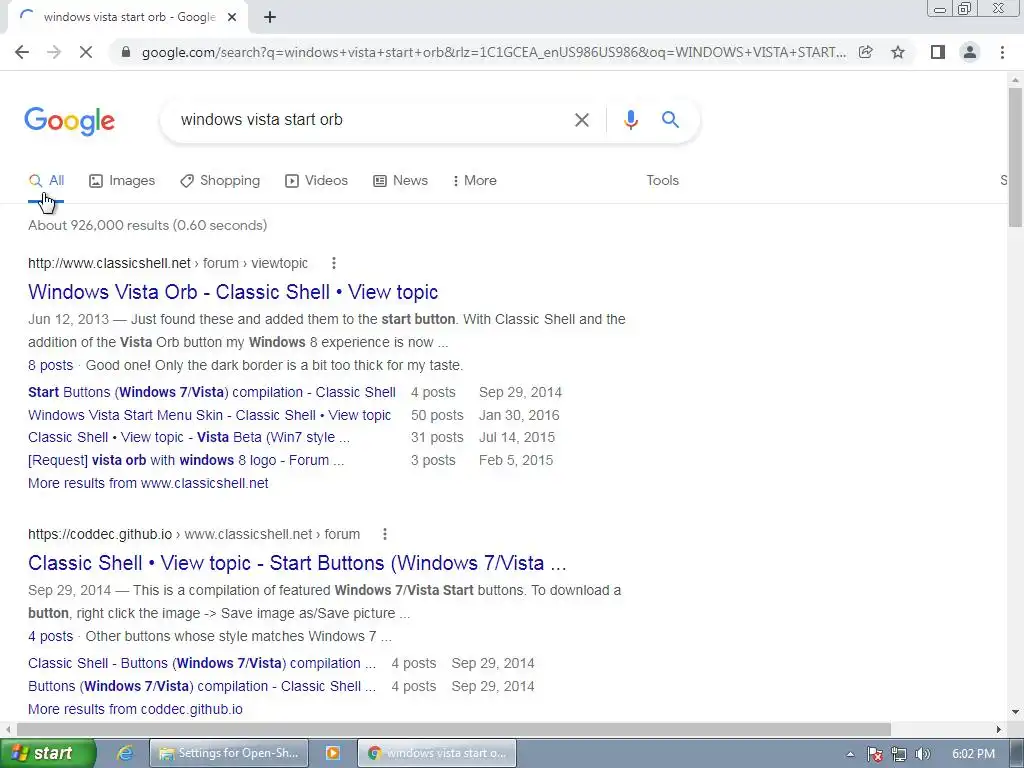Viewport: 1024px width, 768px height.
Task: Select Chrome window taskbar button
Action: pyautogui.click(x=437, y=753)
